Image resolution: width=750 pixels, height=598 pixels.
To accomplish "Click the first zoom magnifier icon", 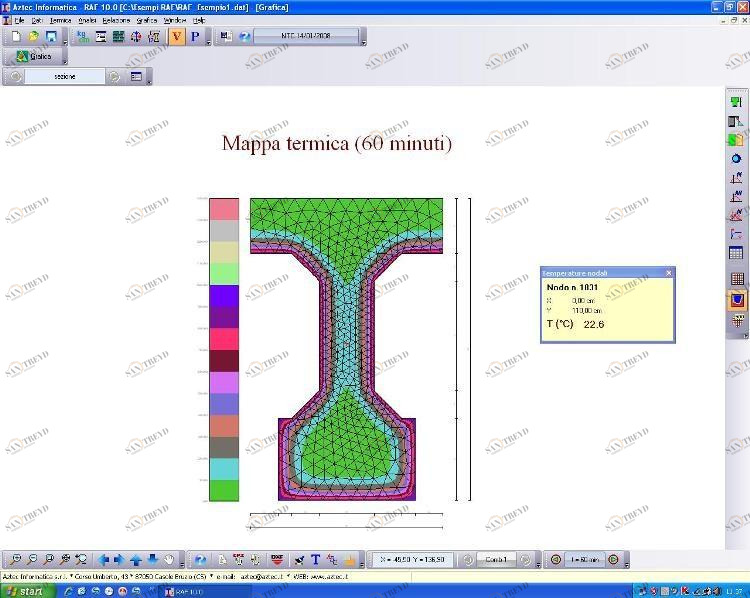I will (15, 560).
